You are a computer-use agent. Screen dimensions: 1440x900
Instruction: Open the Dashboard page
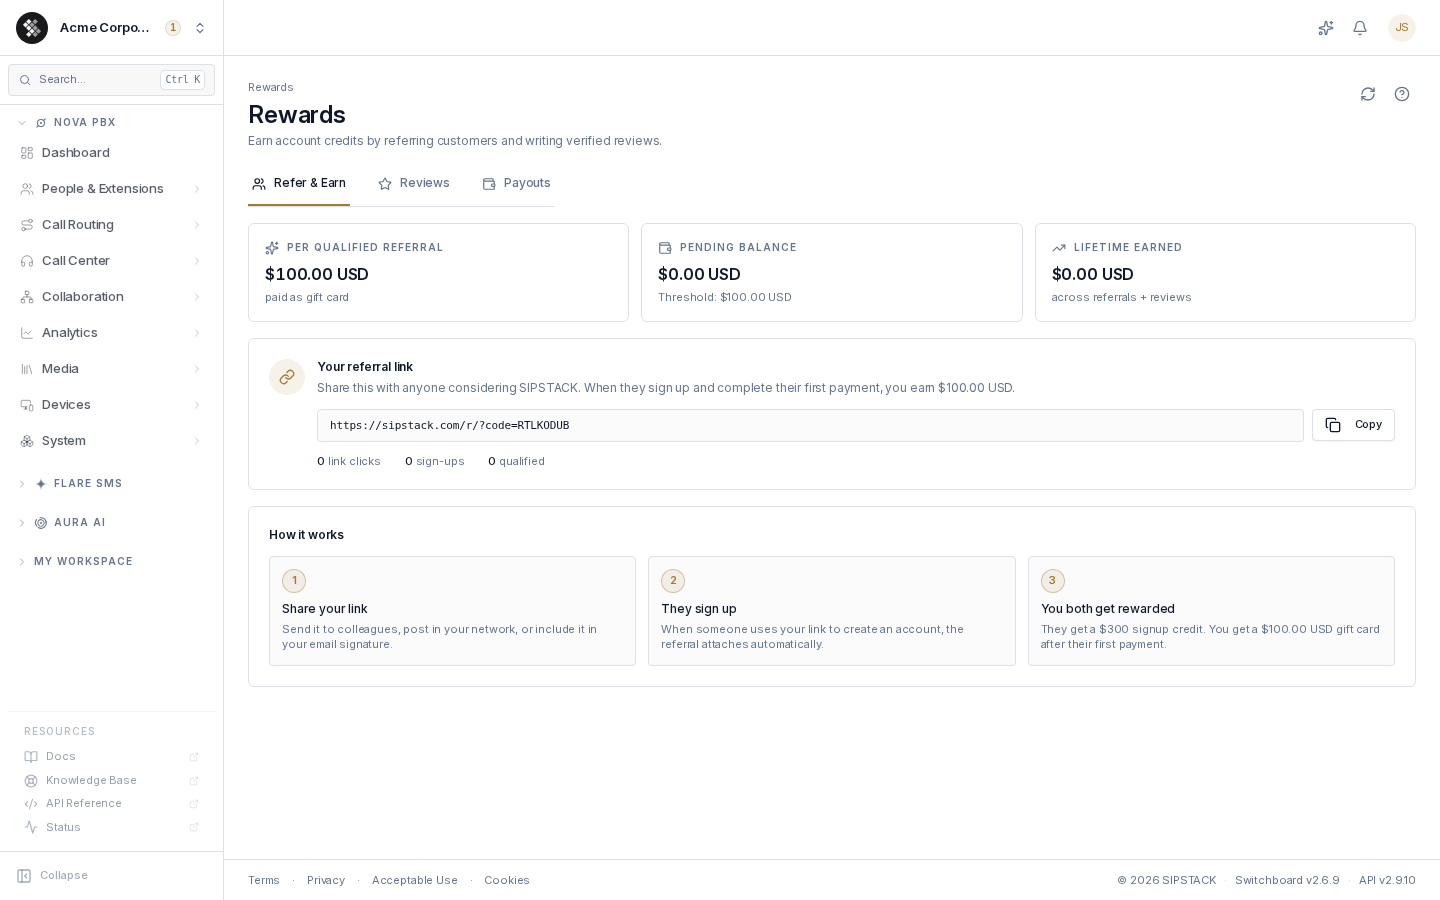tap(111, 153)
